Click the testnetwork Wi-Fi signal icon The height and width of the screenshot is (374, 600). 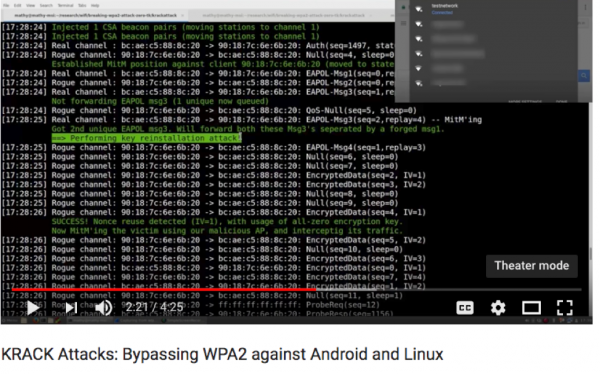coord(419,9)
